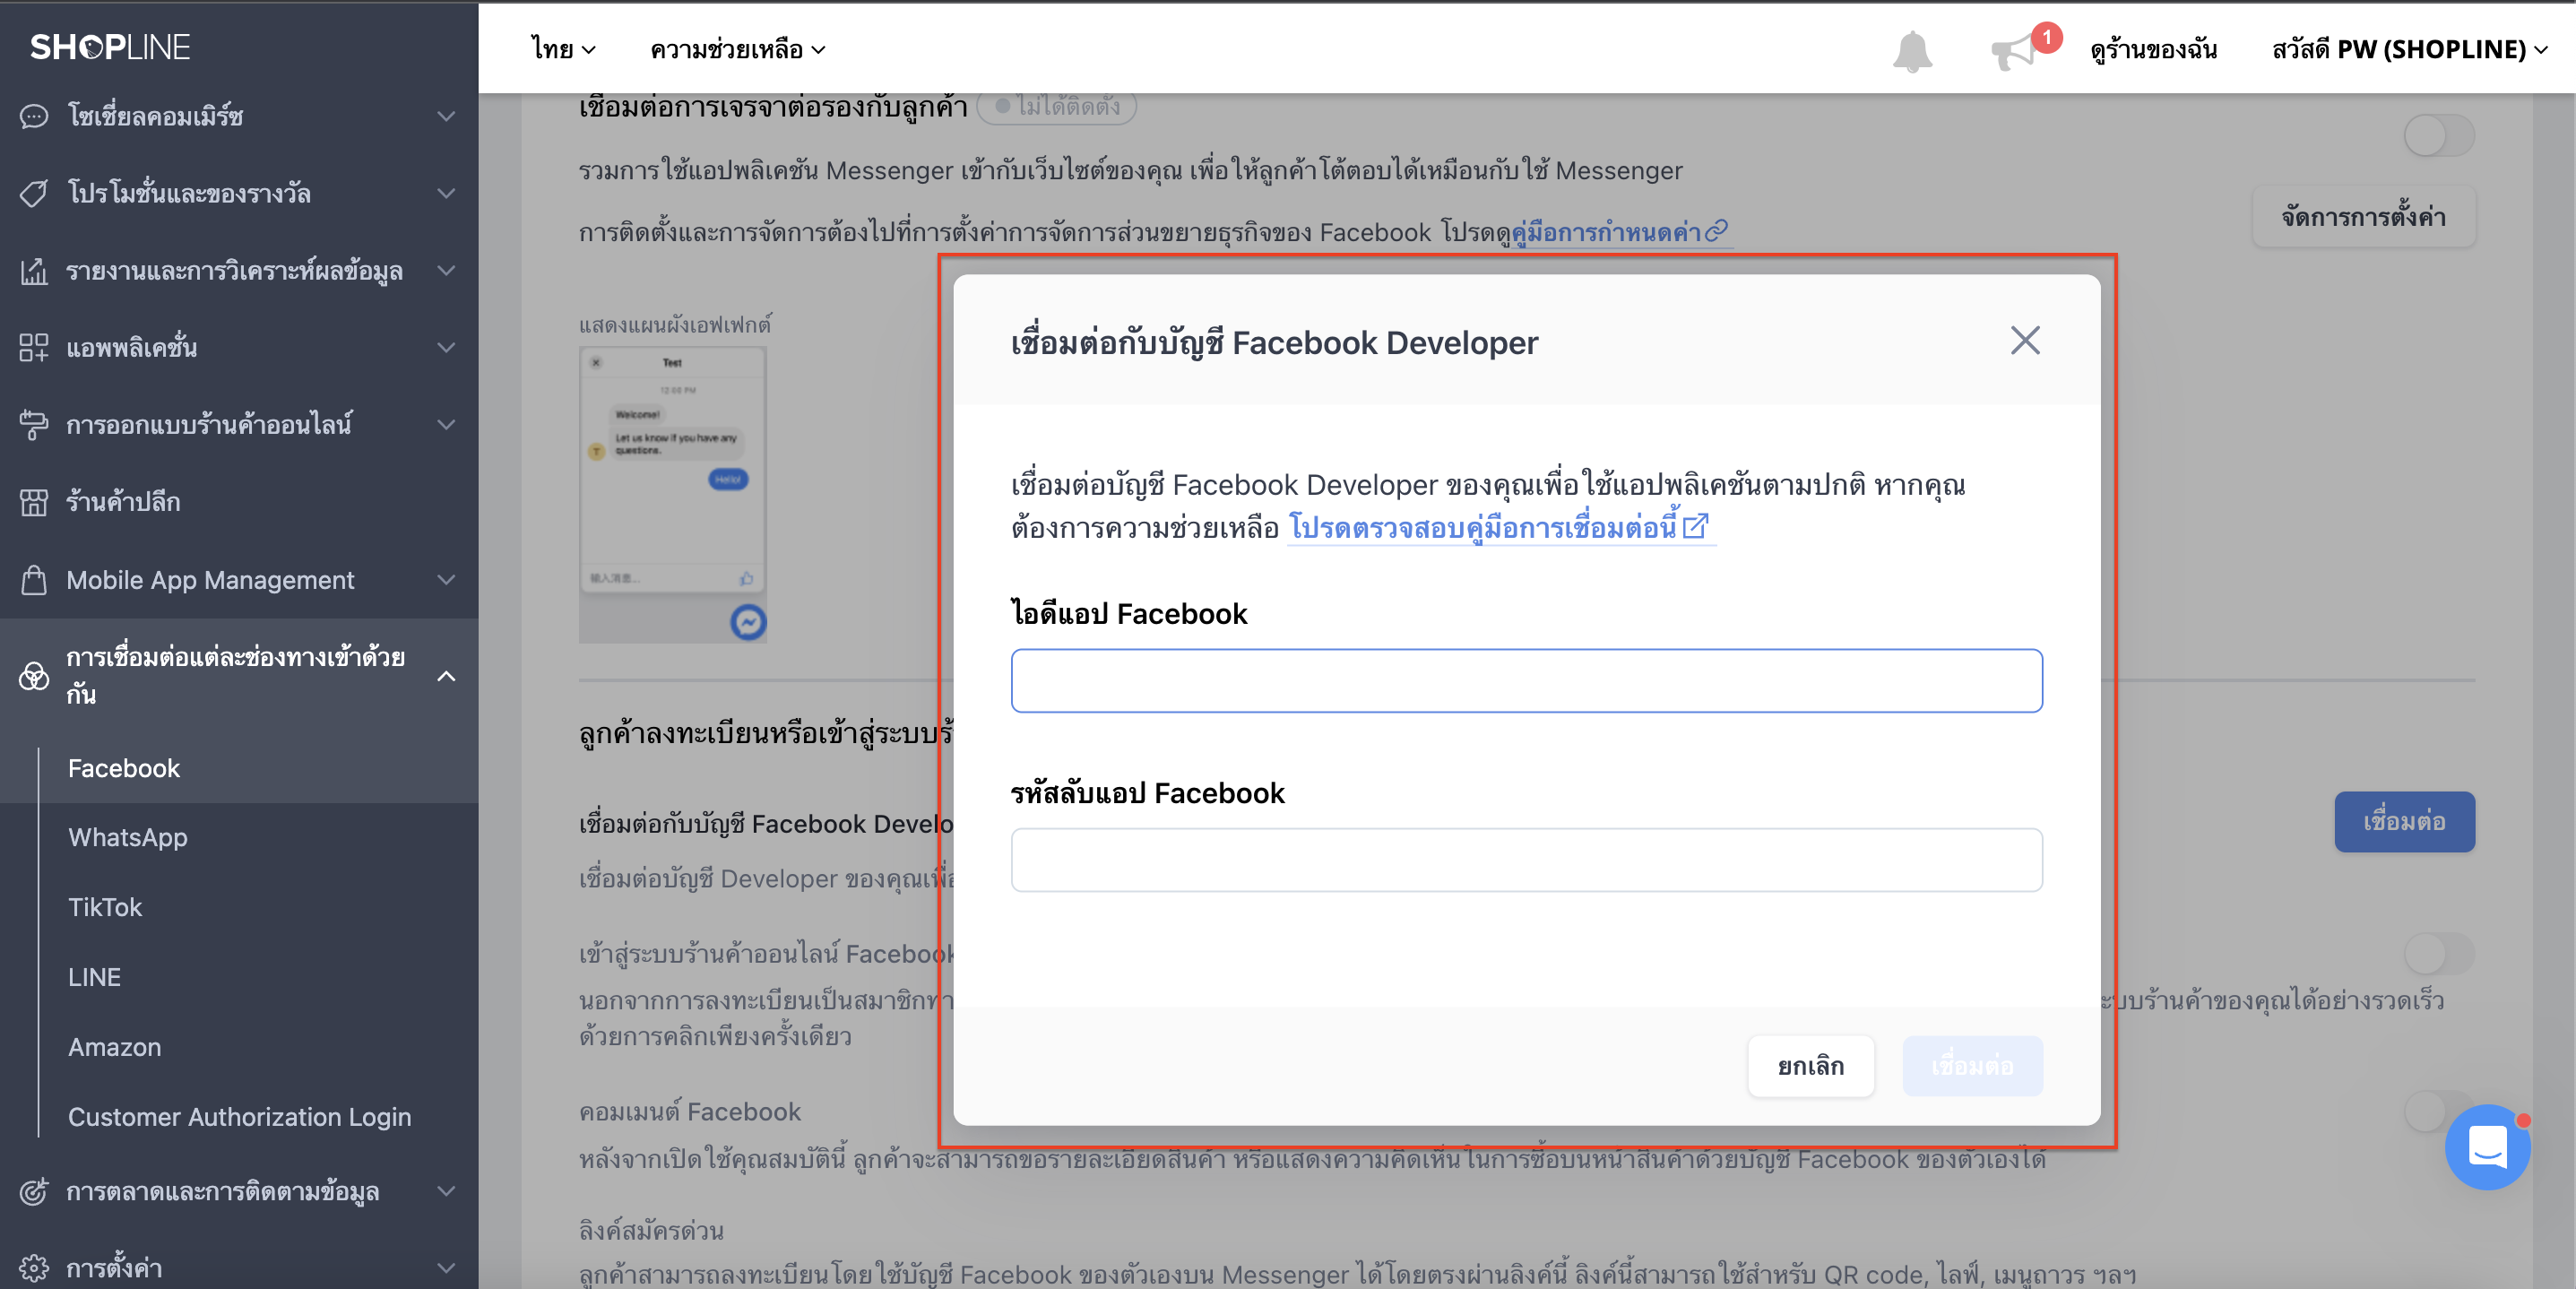Click the marketing target icon
Viewport: 2576px width, 1289px height.
34,1191
